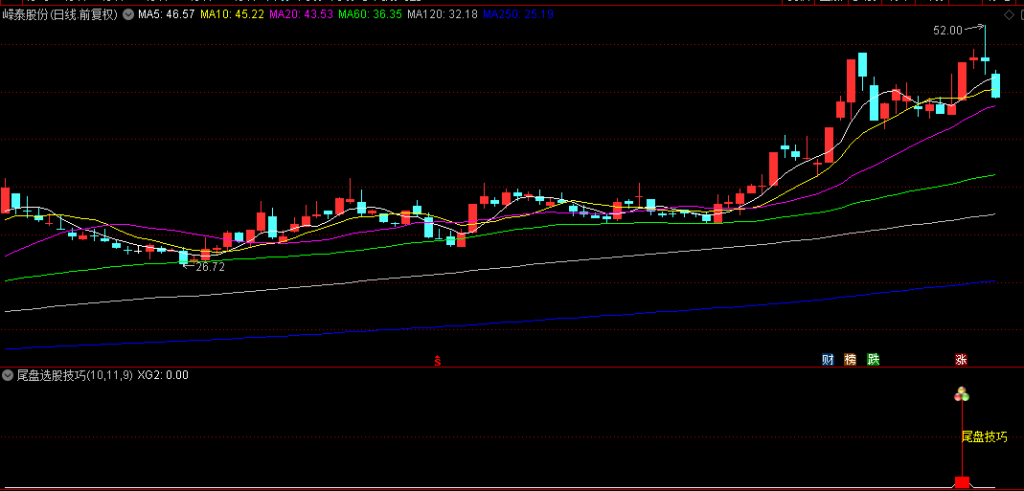1024x491 pixels.
Task: Select the MA120 average label
Action: [x=442, y=15]
